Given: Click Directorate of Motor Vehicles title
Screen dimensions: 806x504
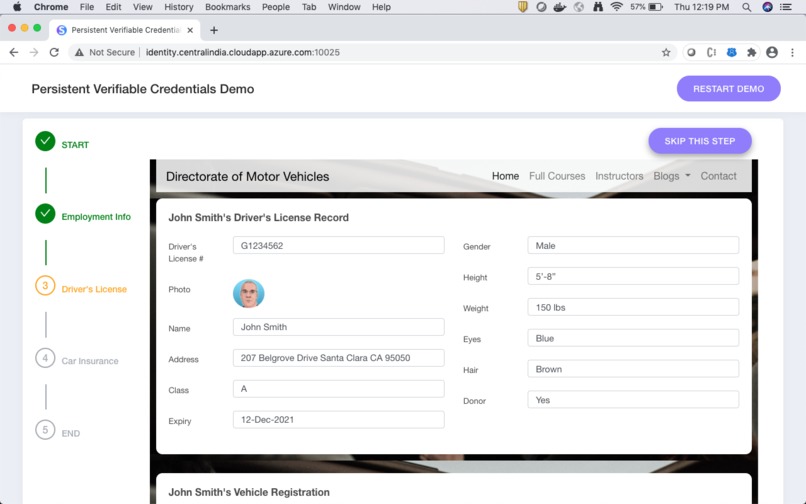Looking at the screenshot, I should click(248, 176).
